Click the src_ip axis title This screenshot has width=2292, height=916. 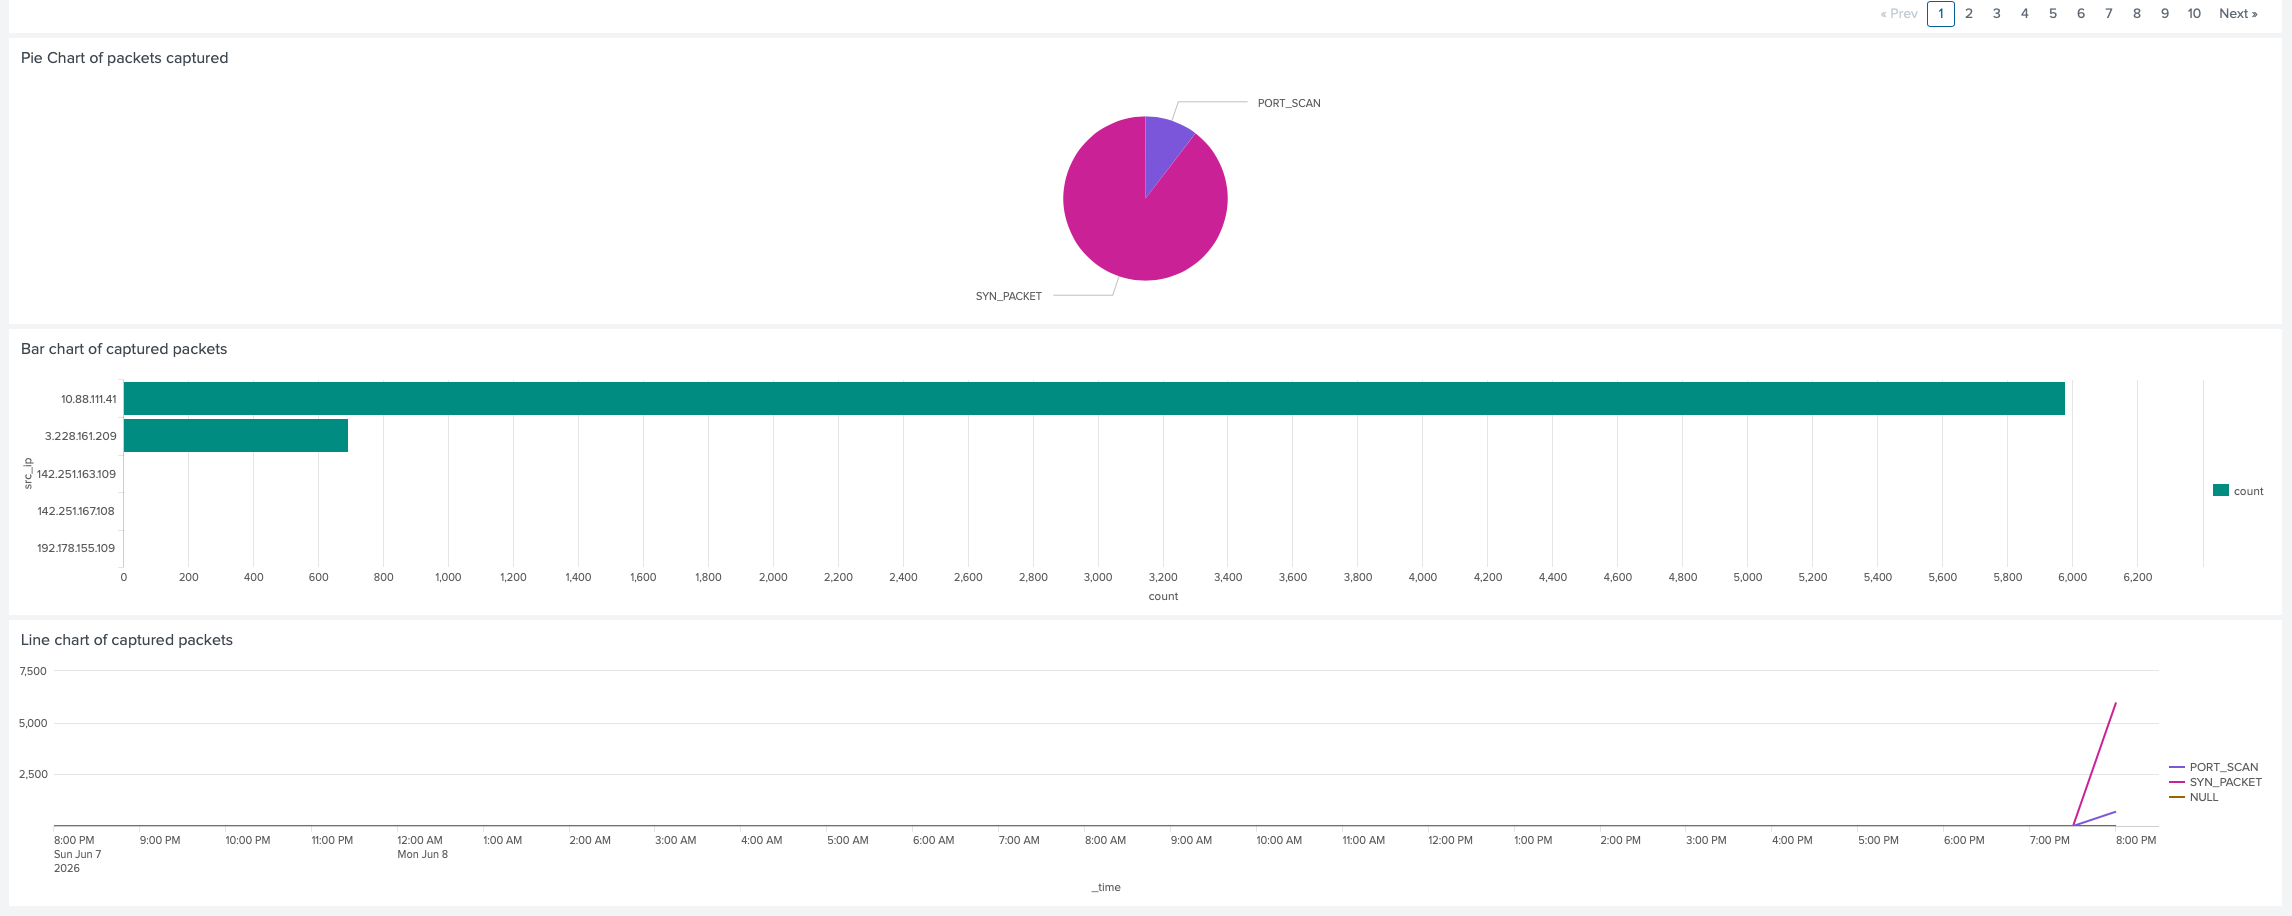pyautogui.click(x=28, y=473)
